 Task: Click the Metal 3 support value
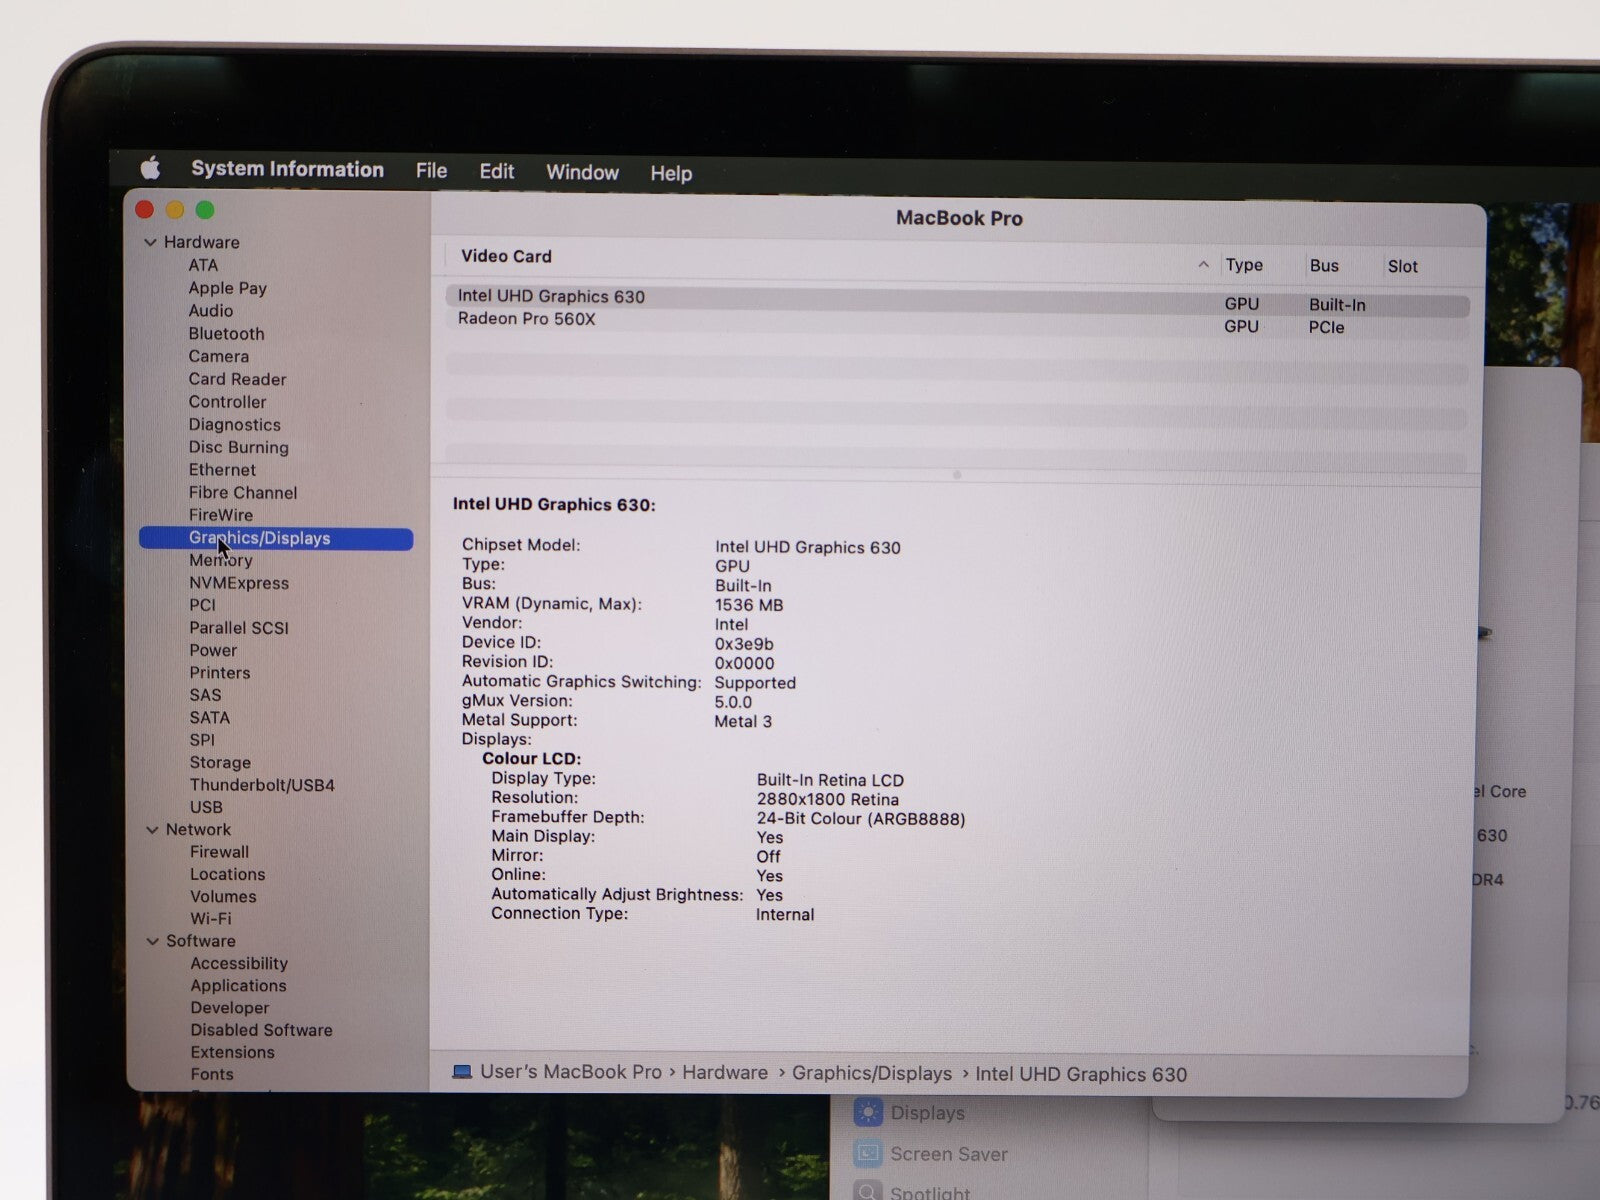click(x=743, y=721)
